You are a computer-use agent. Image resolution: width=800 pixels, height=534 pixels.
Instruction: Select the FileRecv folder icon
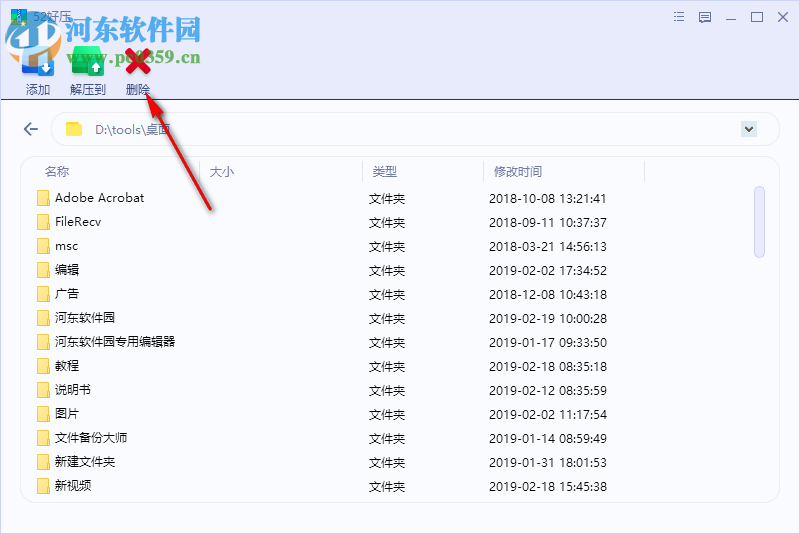click(x=43, y=222)
